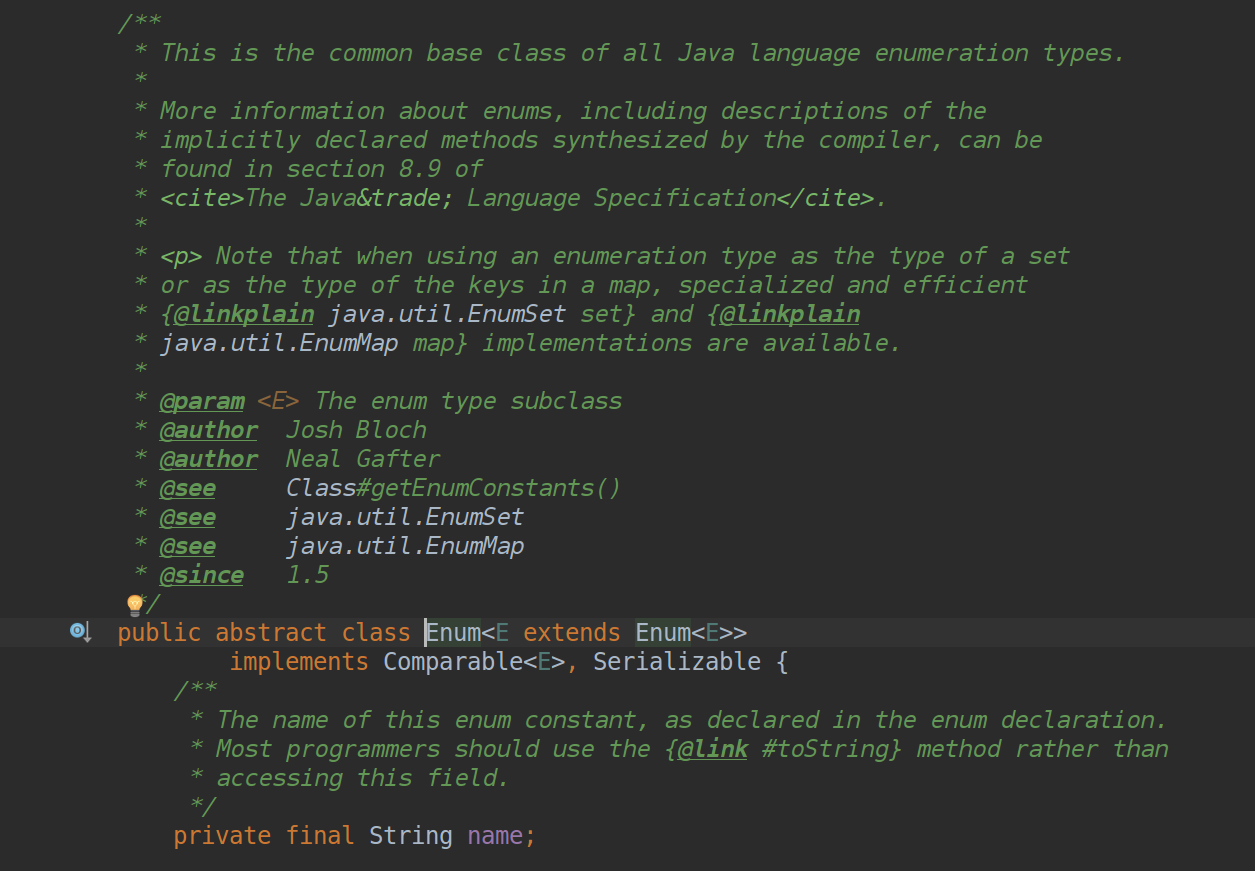The height and width of the screenshot is (871, 1255).
Task: Click the implements keyword
Action: (x=299, y=662)
